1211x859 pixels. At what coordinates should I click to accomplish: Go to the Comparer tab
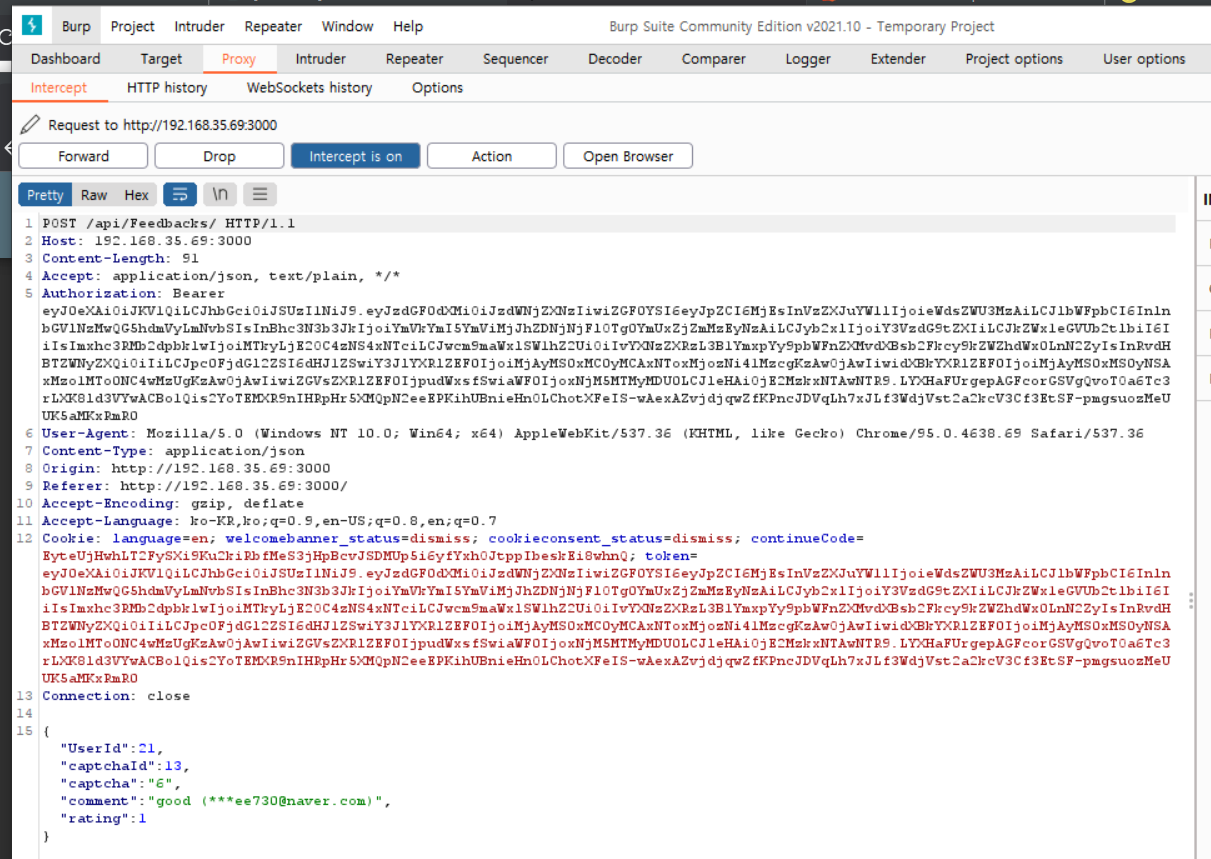coord(713,59)
